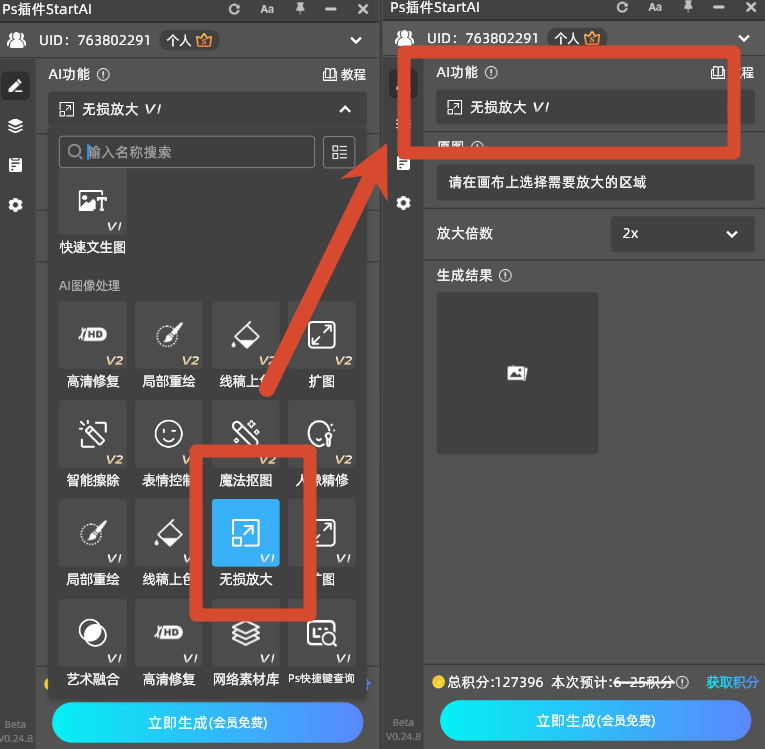
Task: Click Aa font size icon in left panel
Action: pyautogui.click(x=267, y=9)
